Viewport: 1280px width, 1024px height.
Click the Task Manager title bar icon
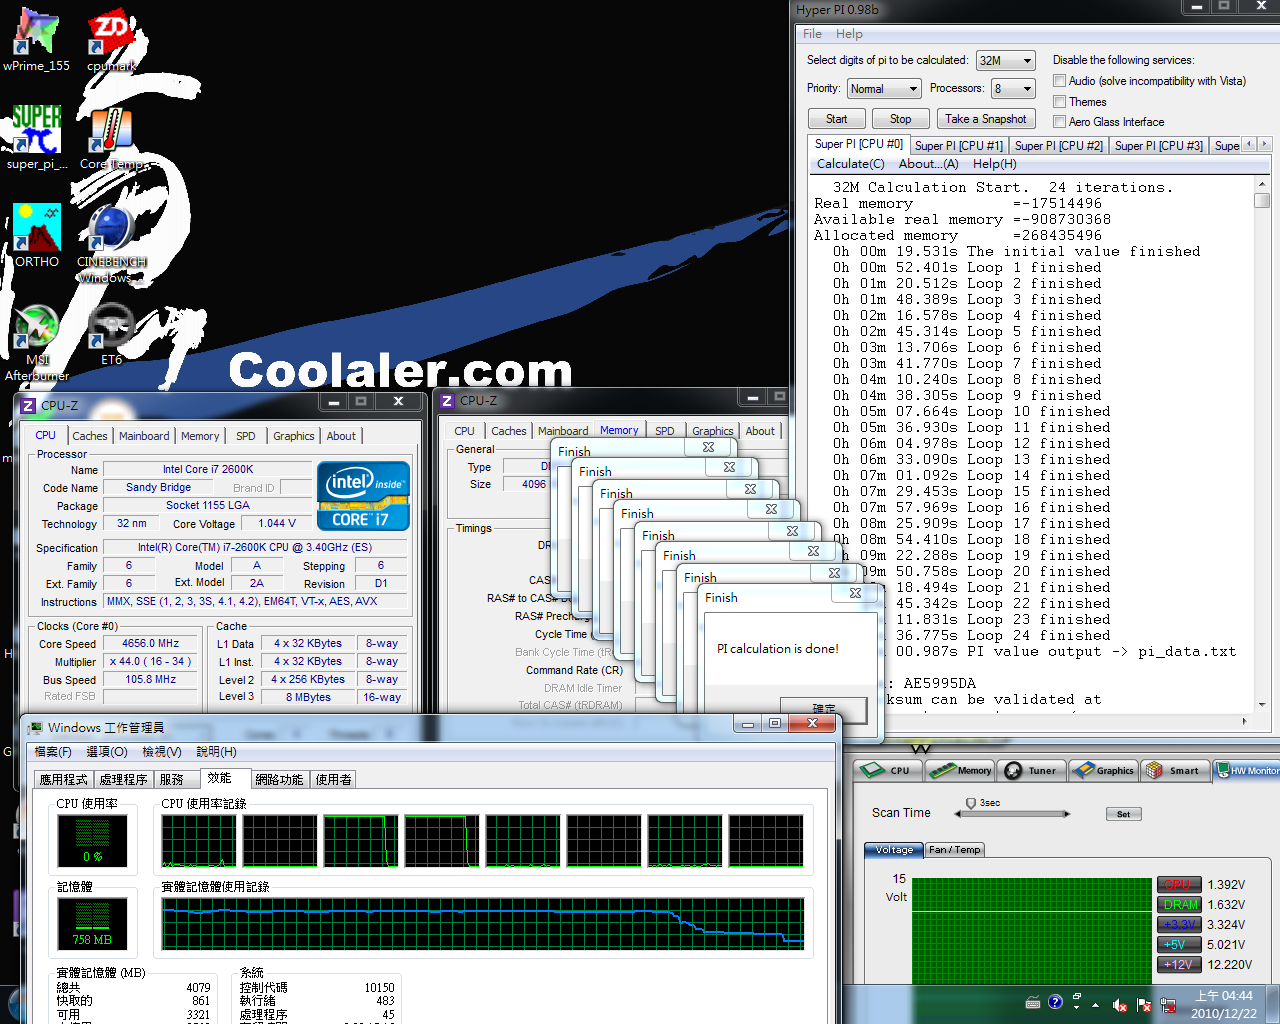pyautogui.click(x=36, y=727)
